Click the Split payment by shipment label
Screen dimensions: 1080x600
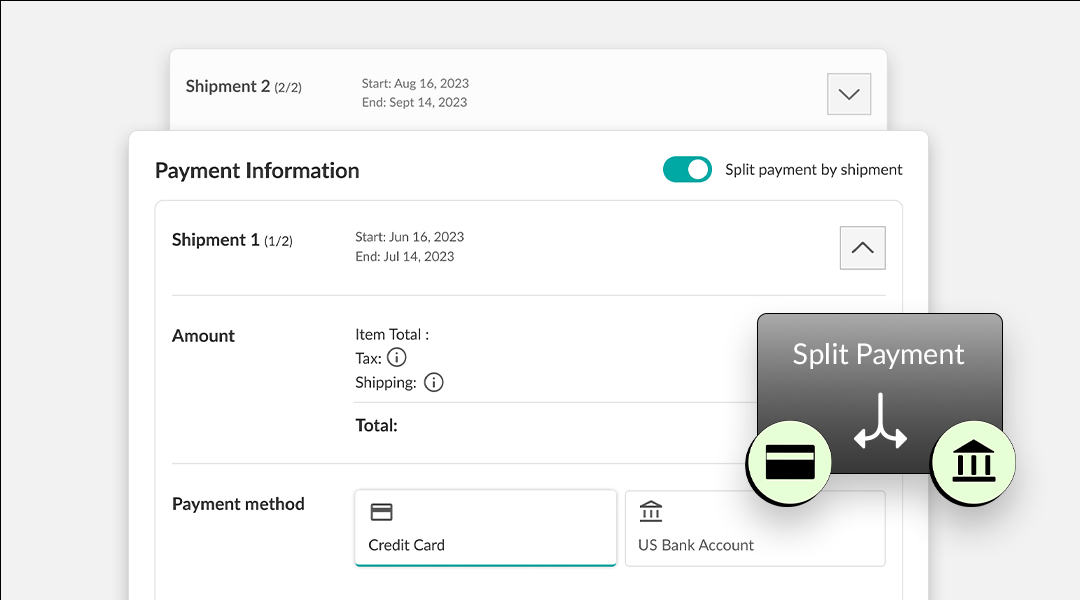coord(813,169)
